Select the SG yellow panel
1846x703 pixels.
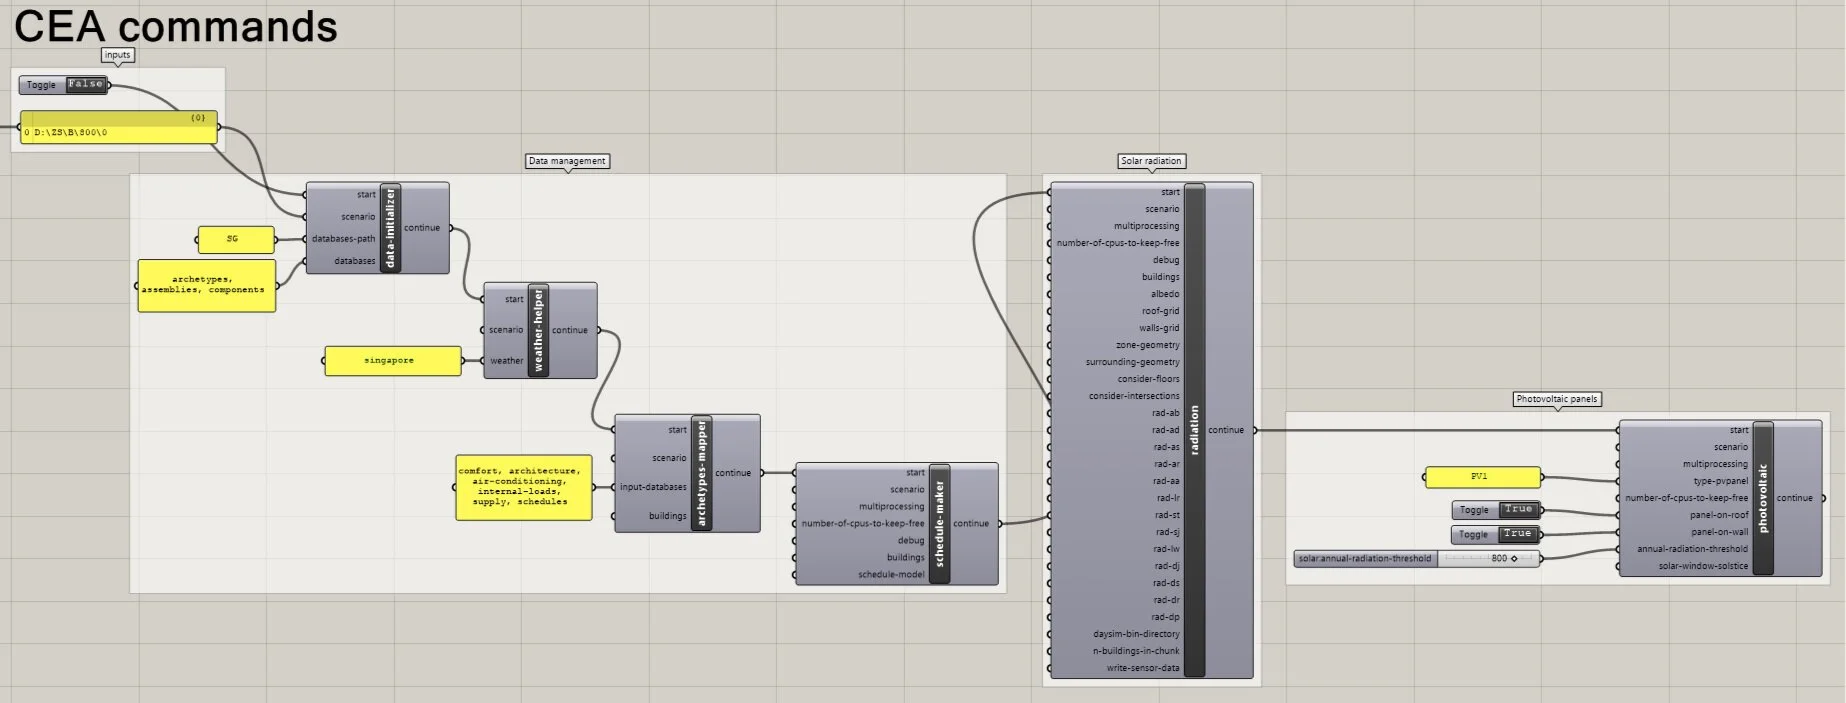(x=235, y=240)
